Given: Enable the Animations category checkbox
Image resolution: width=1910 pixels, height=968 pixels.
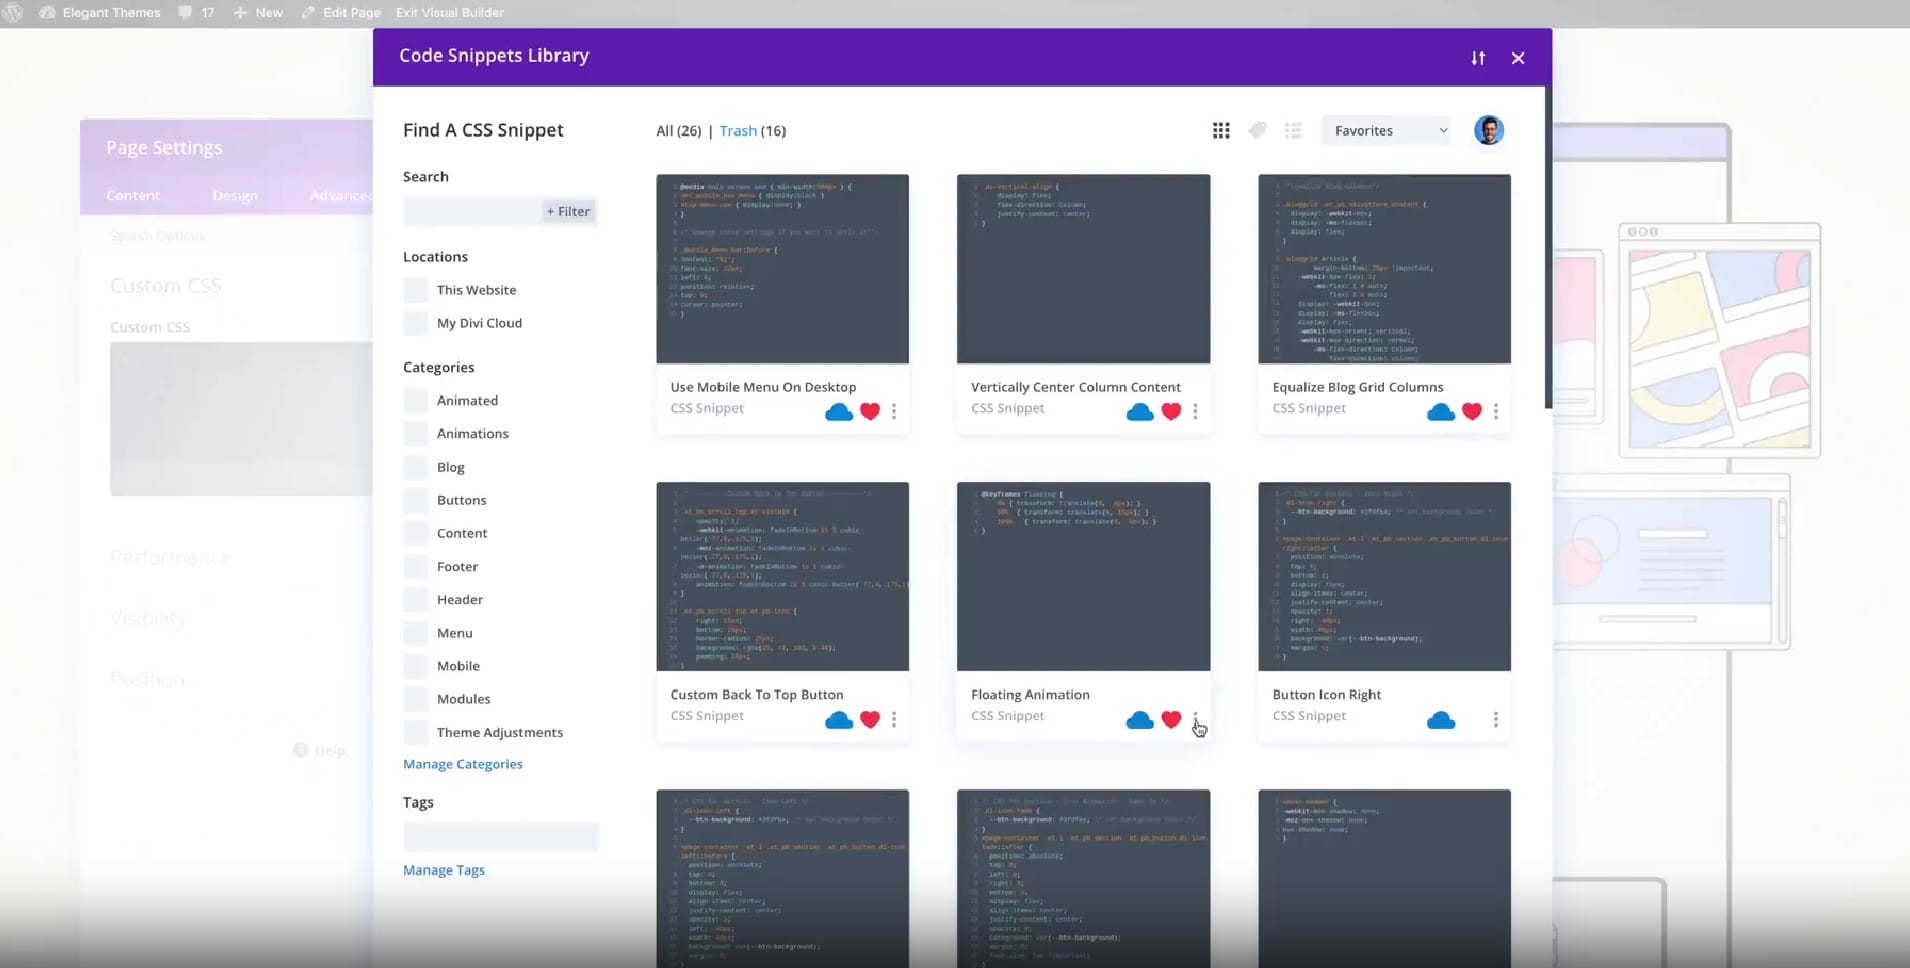Looking at the screenshot, I should (x=414, y=433).
